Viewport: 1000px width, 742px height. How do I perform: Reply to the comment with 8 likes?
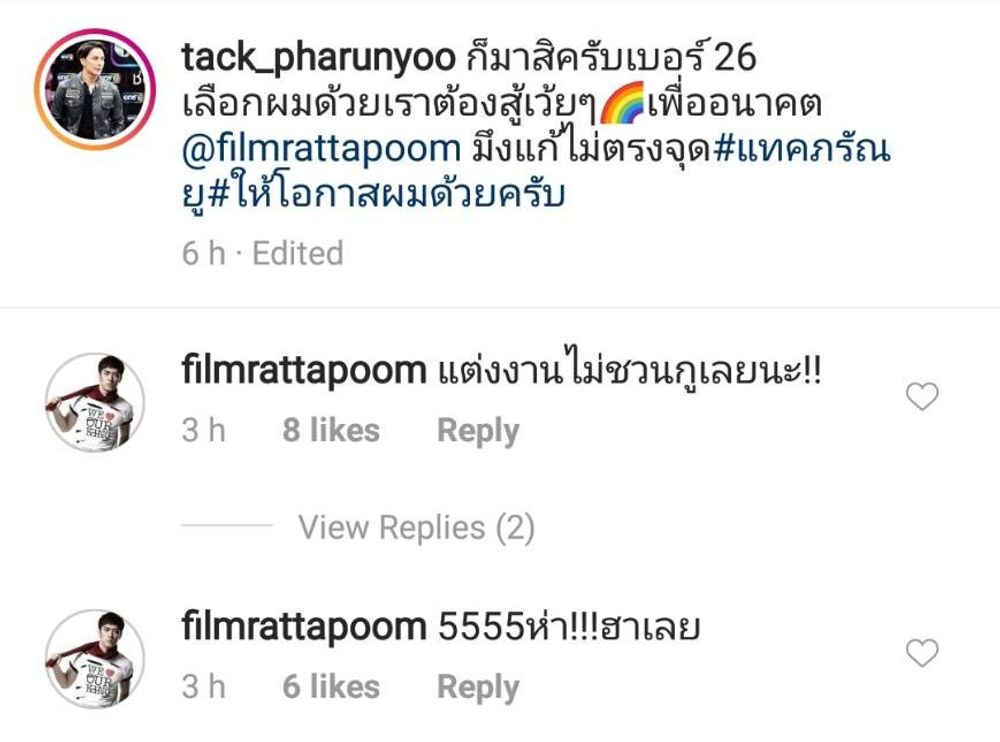(478, 431)
